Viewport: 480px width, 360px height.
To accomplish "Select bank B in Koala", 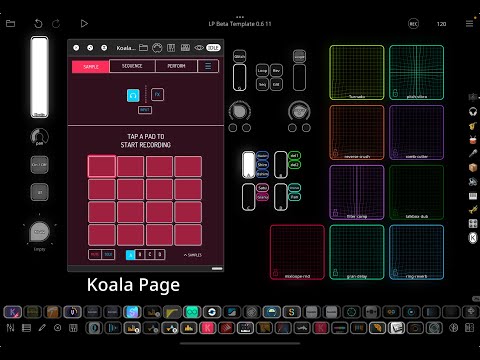I will click(x=140, y=255).
